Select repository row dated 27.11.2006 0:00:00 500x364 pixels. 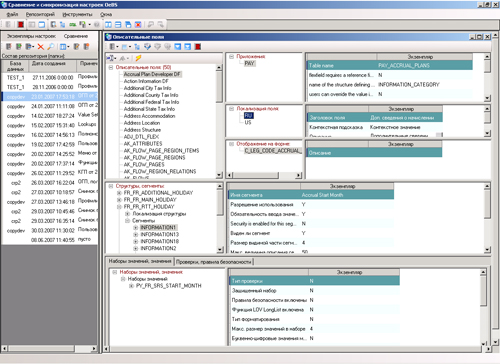tap(50, 77)
